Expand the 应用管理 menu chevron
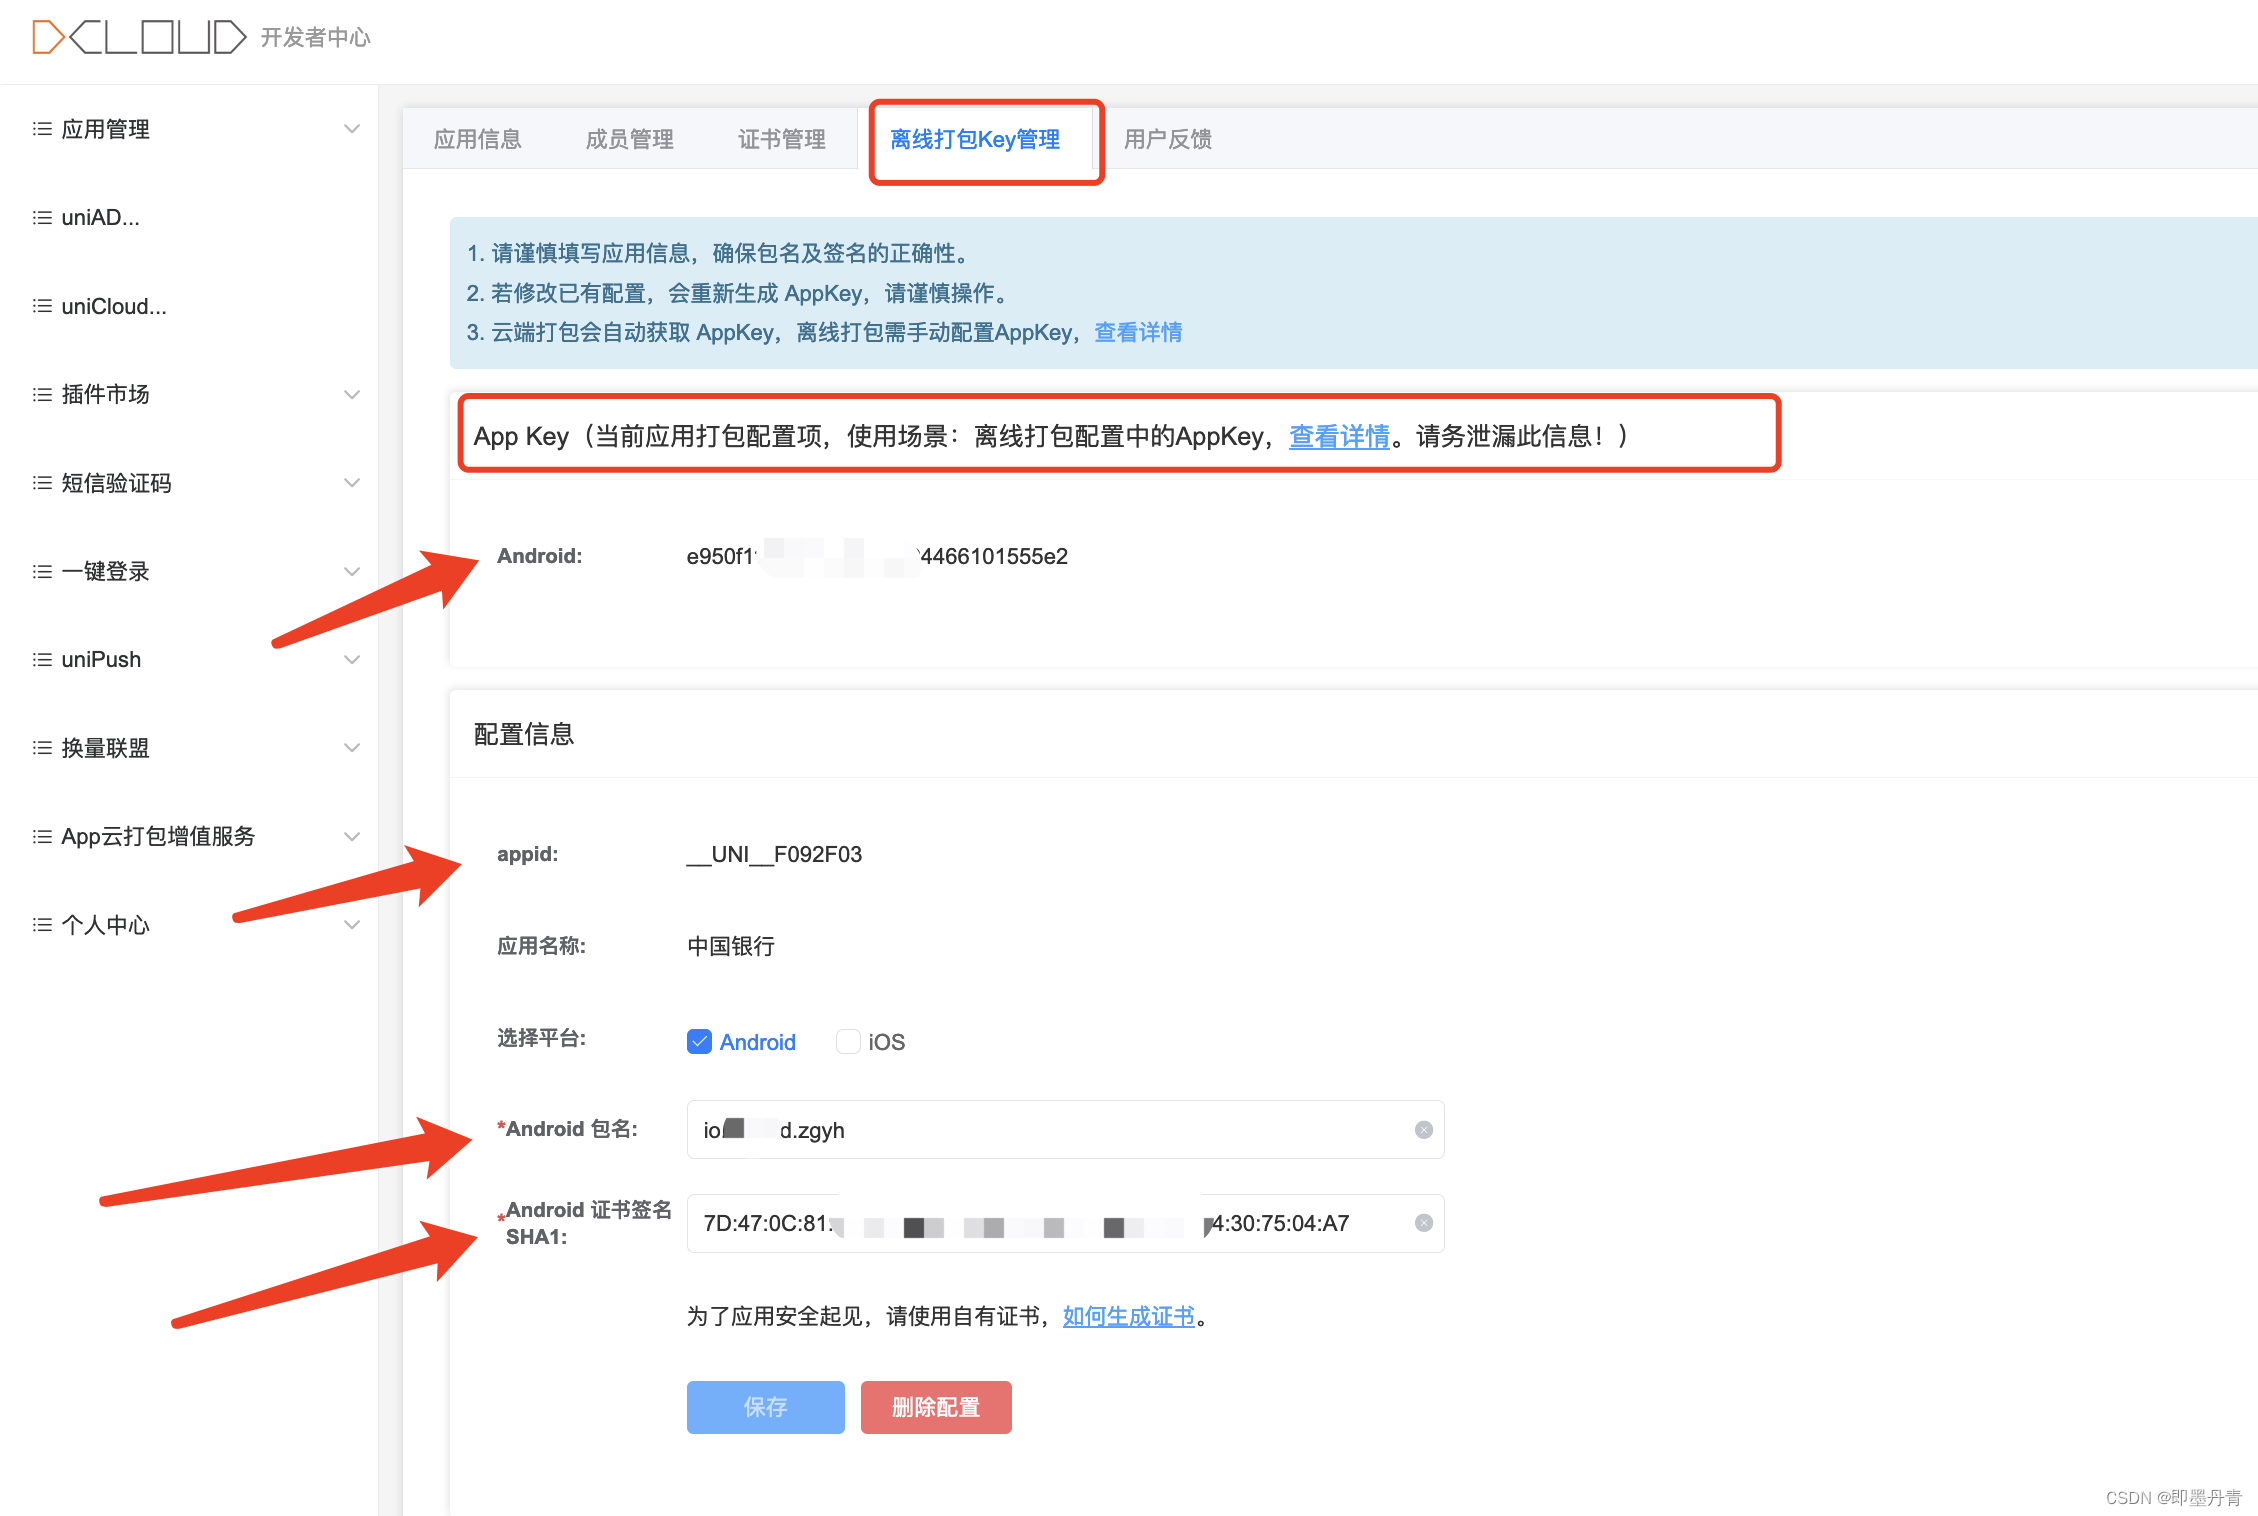The width and height of the screenshot is (2258, 1516). [x=352, y=129]
